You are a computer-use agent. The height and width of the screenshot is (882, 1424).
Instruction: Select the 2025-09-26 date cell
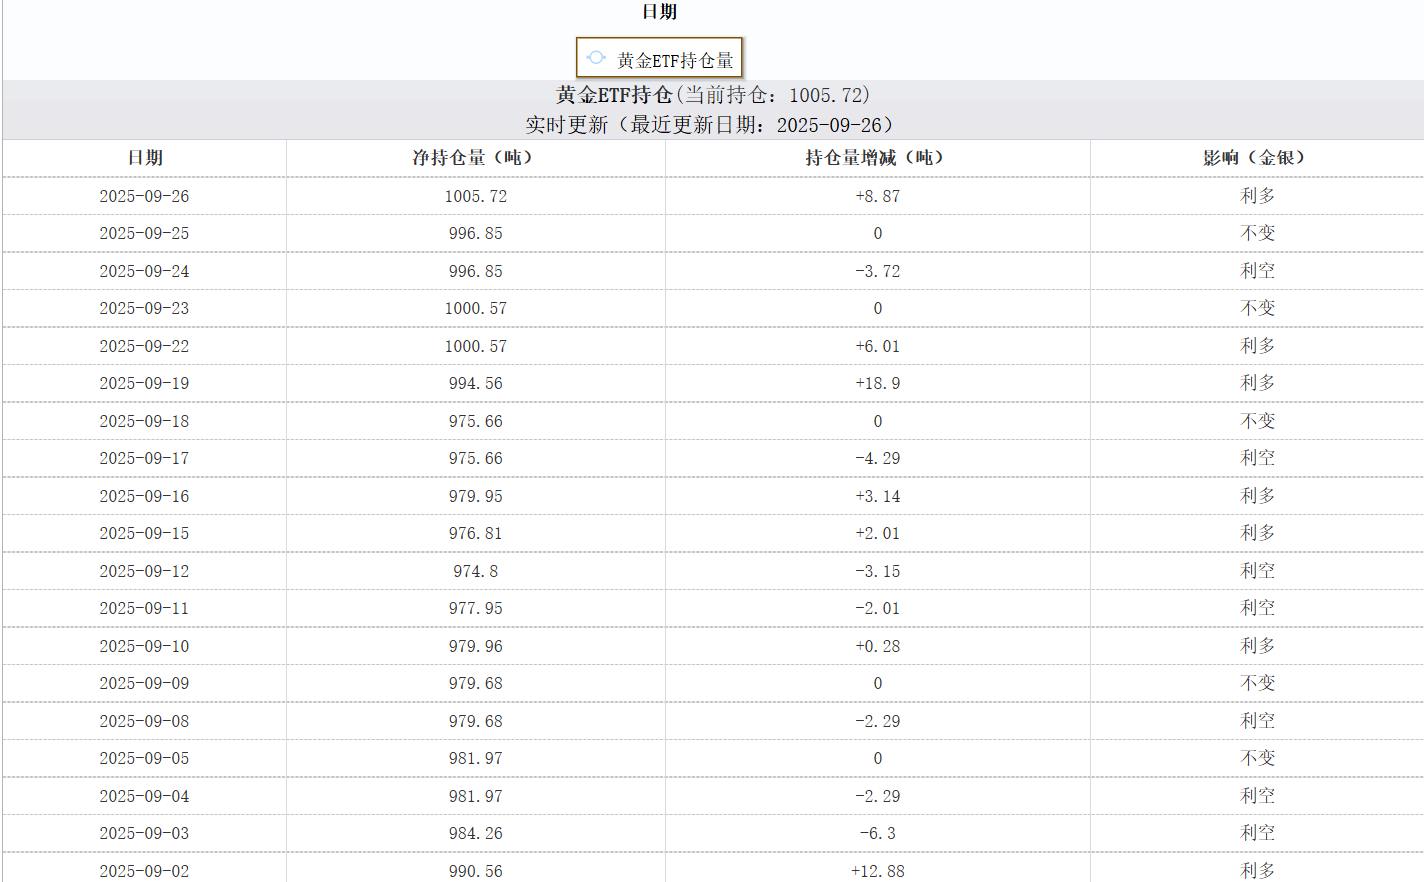[x=144, y=196]
